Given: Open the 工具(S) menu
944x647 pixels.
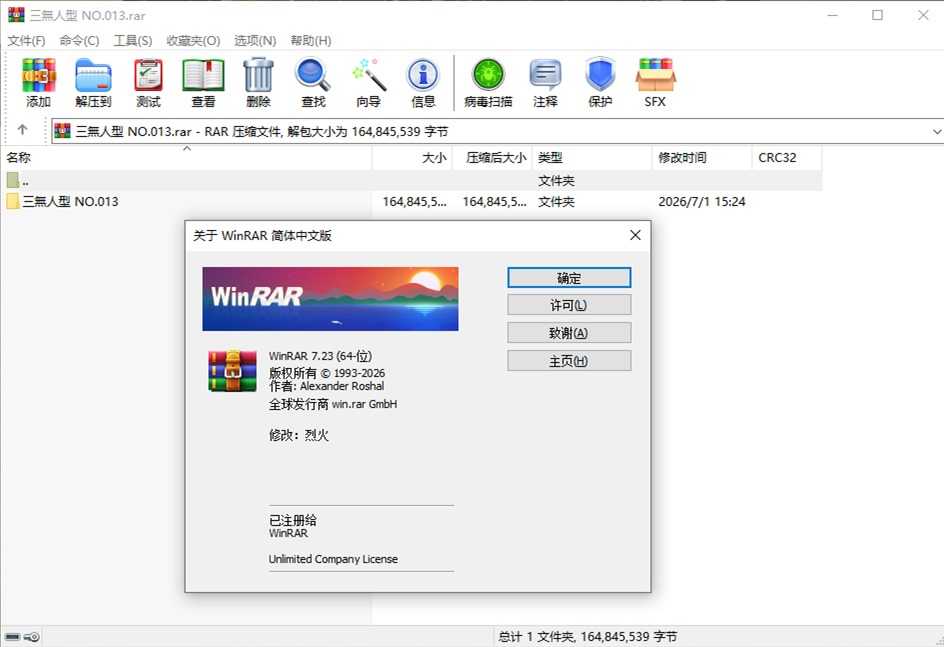Looking at the screenshot, I should click(x=133, y=40).
